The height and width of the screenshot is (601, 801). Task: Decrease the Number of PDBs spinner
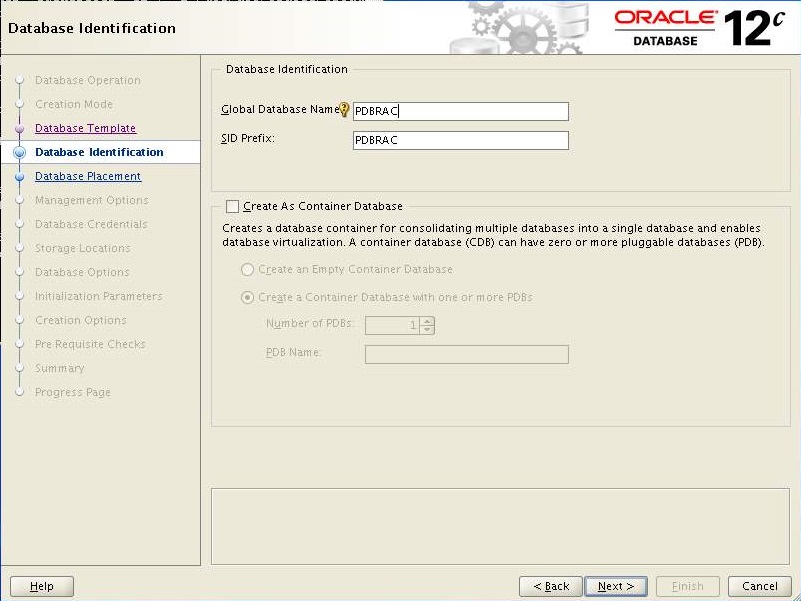[427, 330]
